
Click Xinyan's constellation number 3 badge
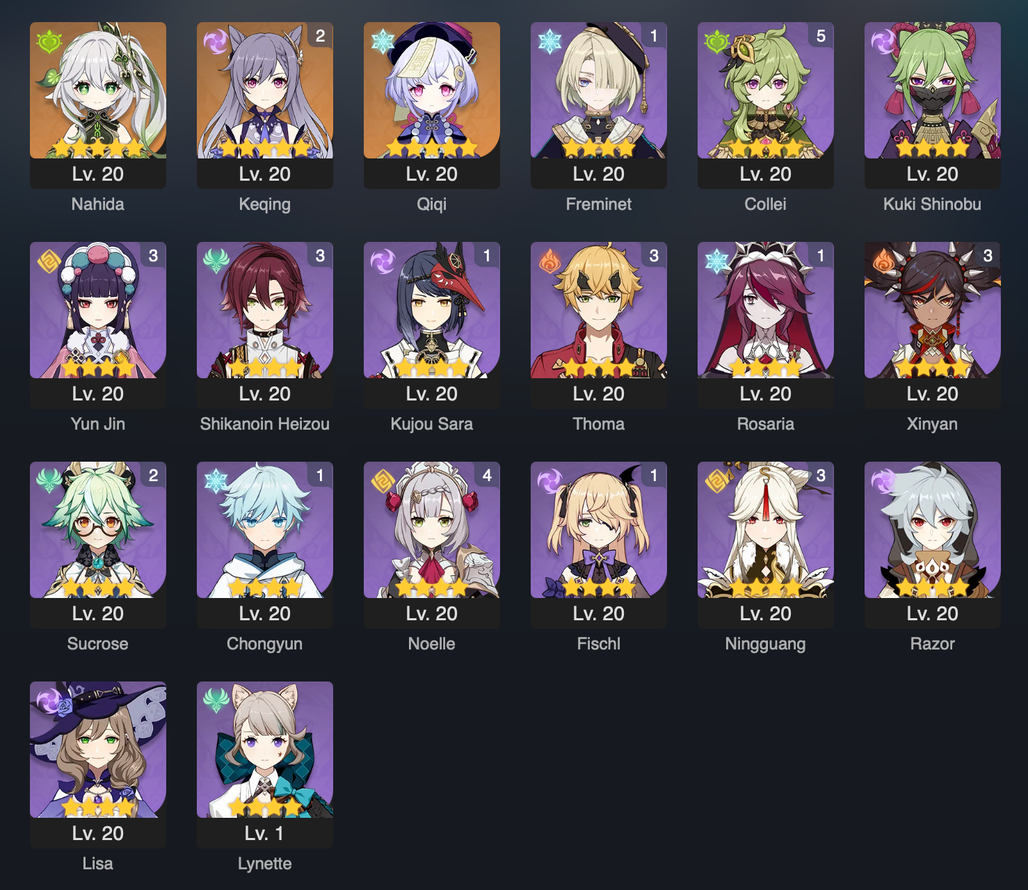point(987,256)
